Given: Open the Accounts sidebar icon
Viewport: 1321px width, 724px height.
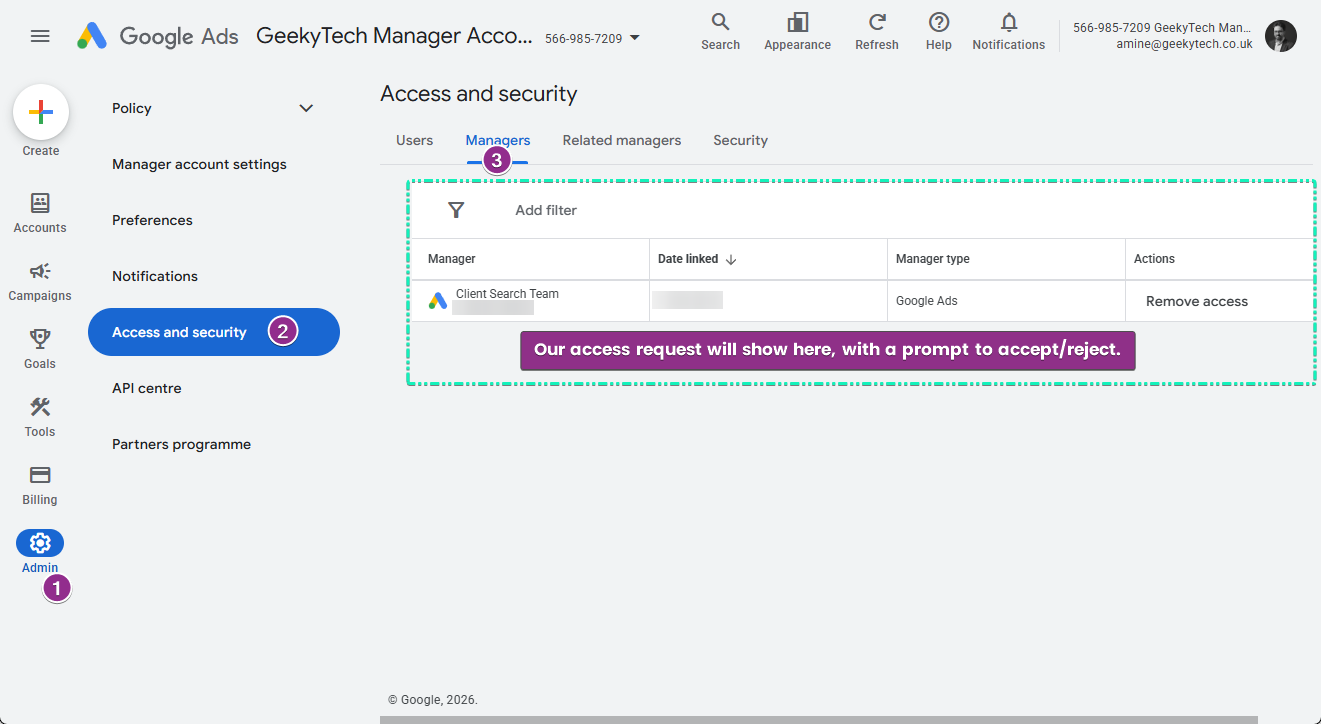Looking at the screenshot, I should pos(40,203).
